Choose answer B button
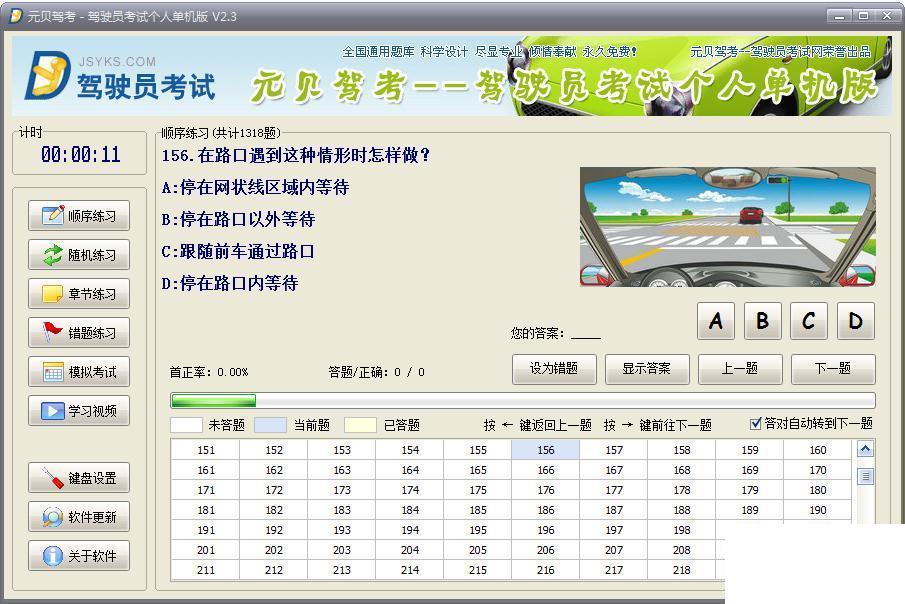905x604 pixels. 762,320
